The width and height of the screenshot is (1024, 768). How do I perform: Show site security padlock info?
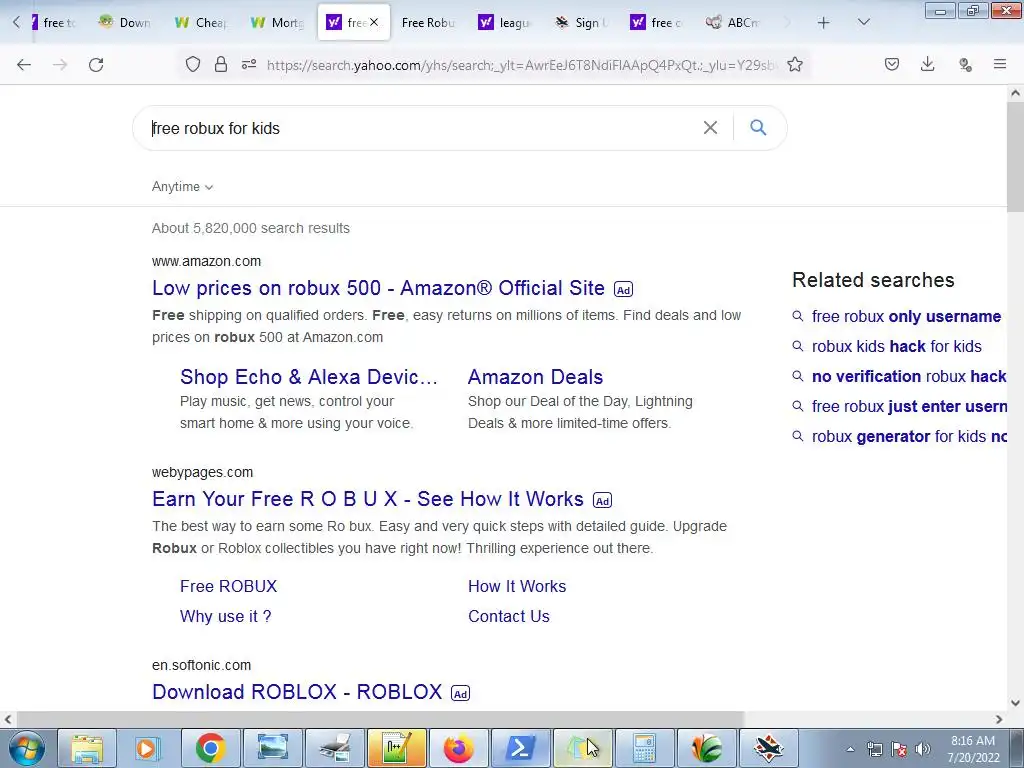(221, 64)
